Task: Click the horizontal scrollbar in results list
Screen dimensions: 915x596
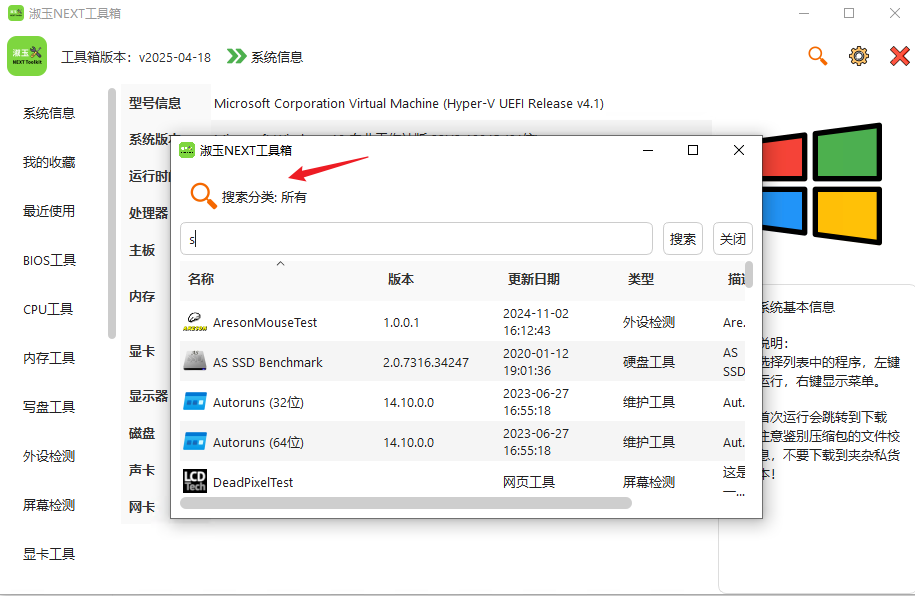Action: pos(406,503)
